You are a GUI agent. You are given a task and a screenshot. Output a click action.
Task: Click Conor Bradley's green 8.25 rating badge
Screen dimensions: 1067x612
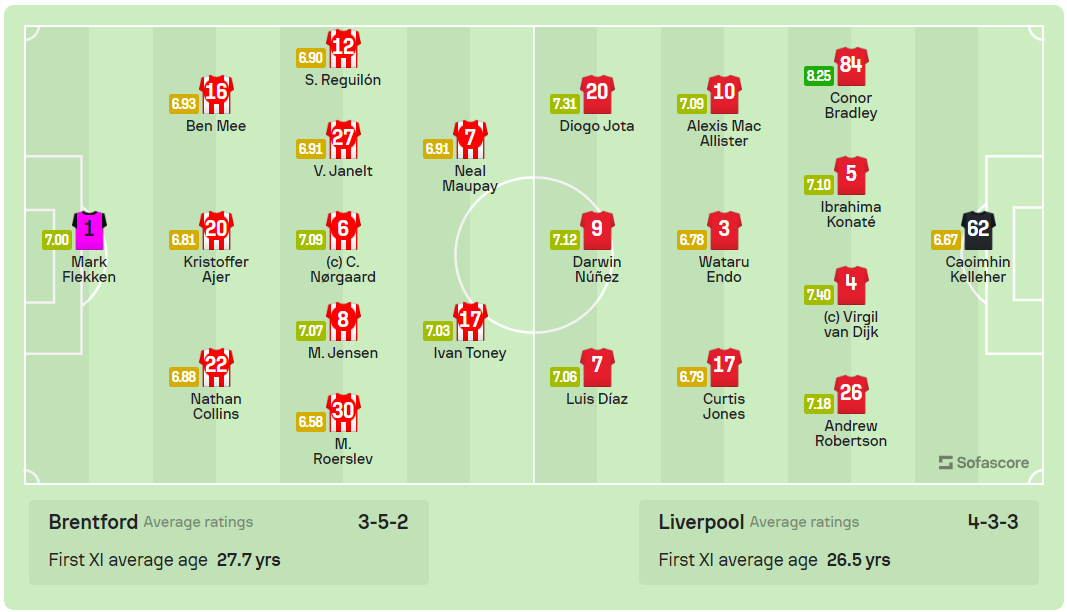coord(818,75)
